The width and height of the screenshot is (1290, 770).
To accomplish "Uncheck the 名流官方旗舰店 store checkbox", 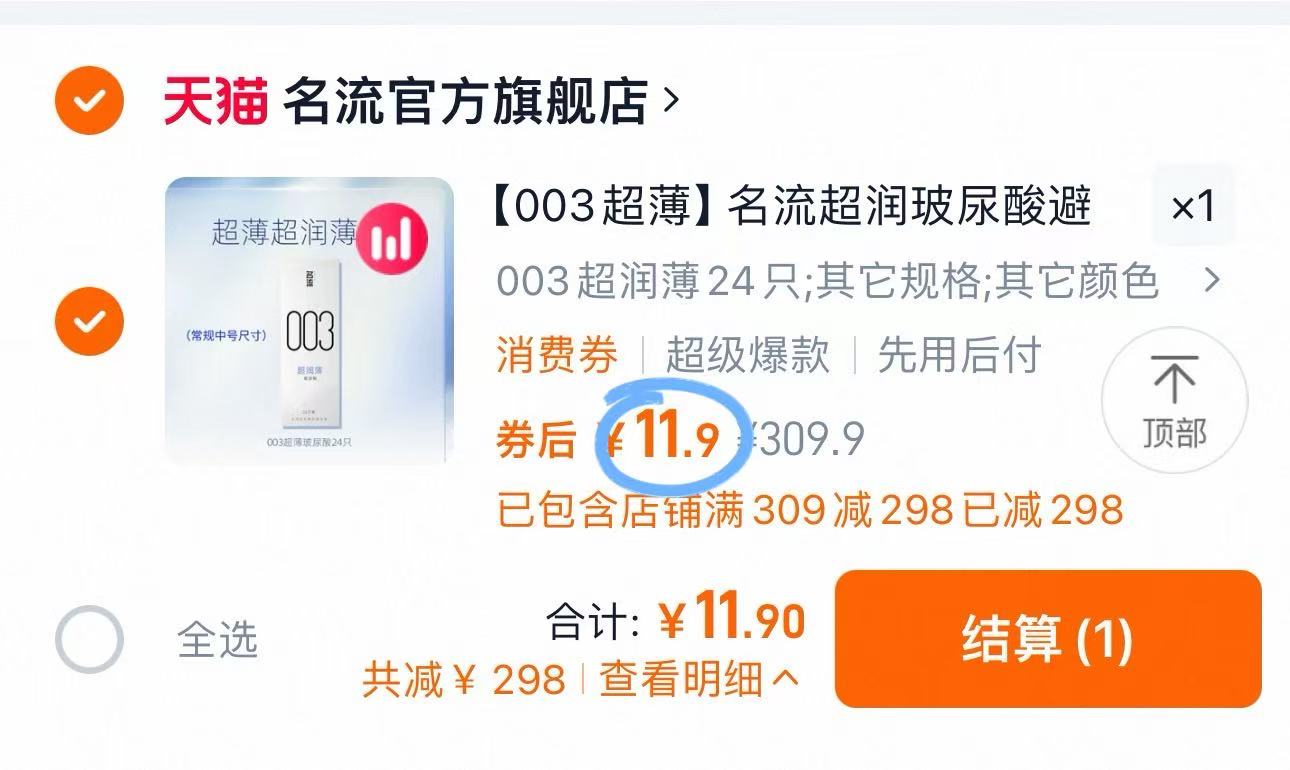I will 89,101.
